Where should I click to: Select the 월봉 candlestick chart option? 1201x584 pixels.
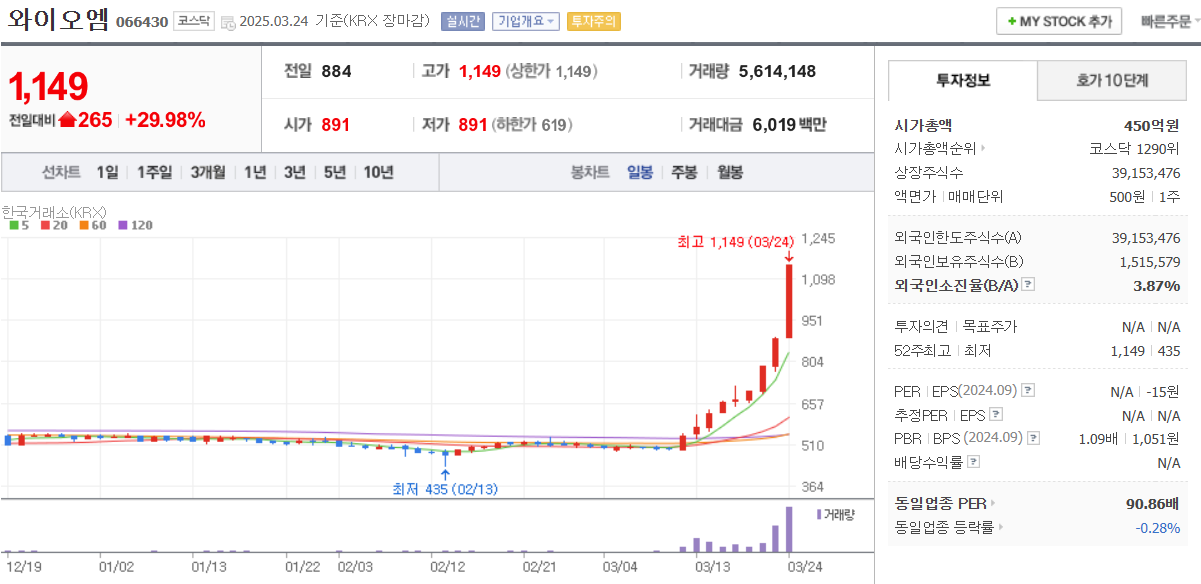730,172
